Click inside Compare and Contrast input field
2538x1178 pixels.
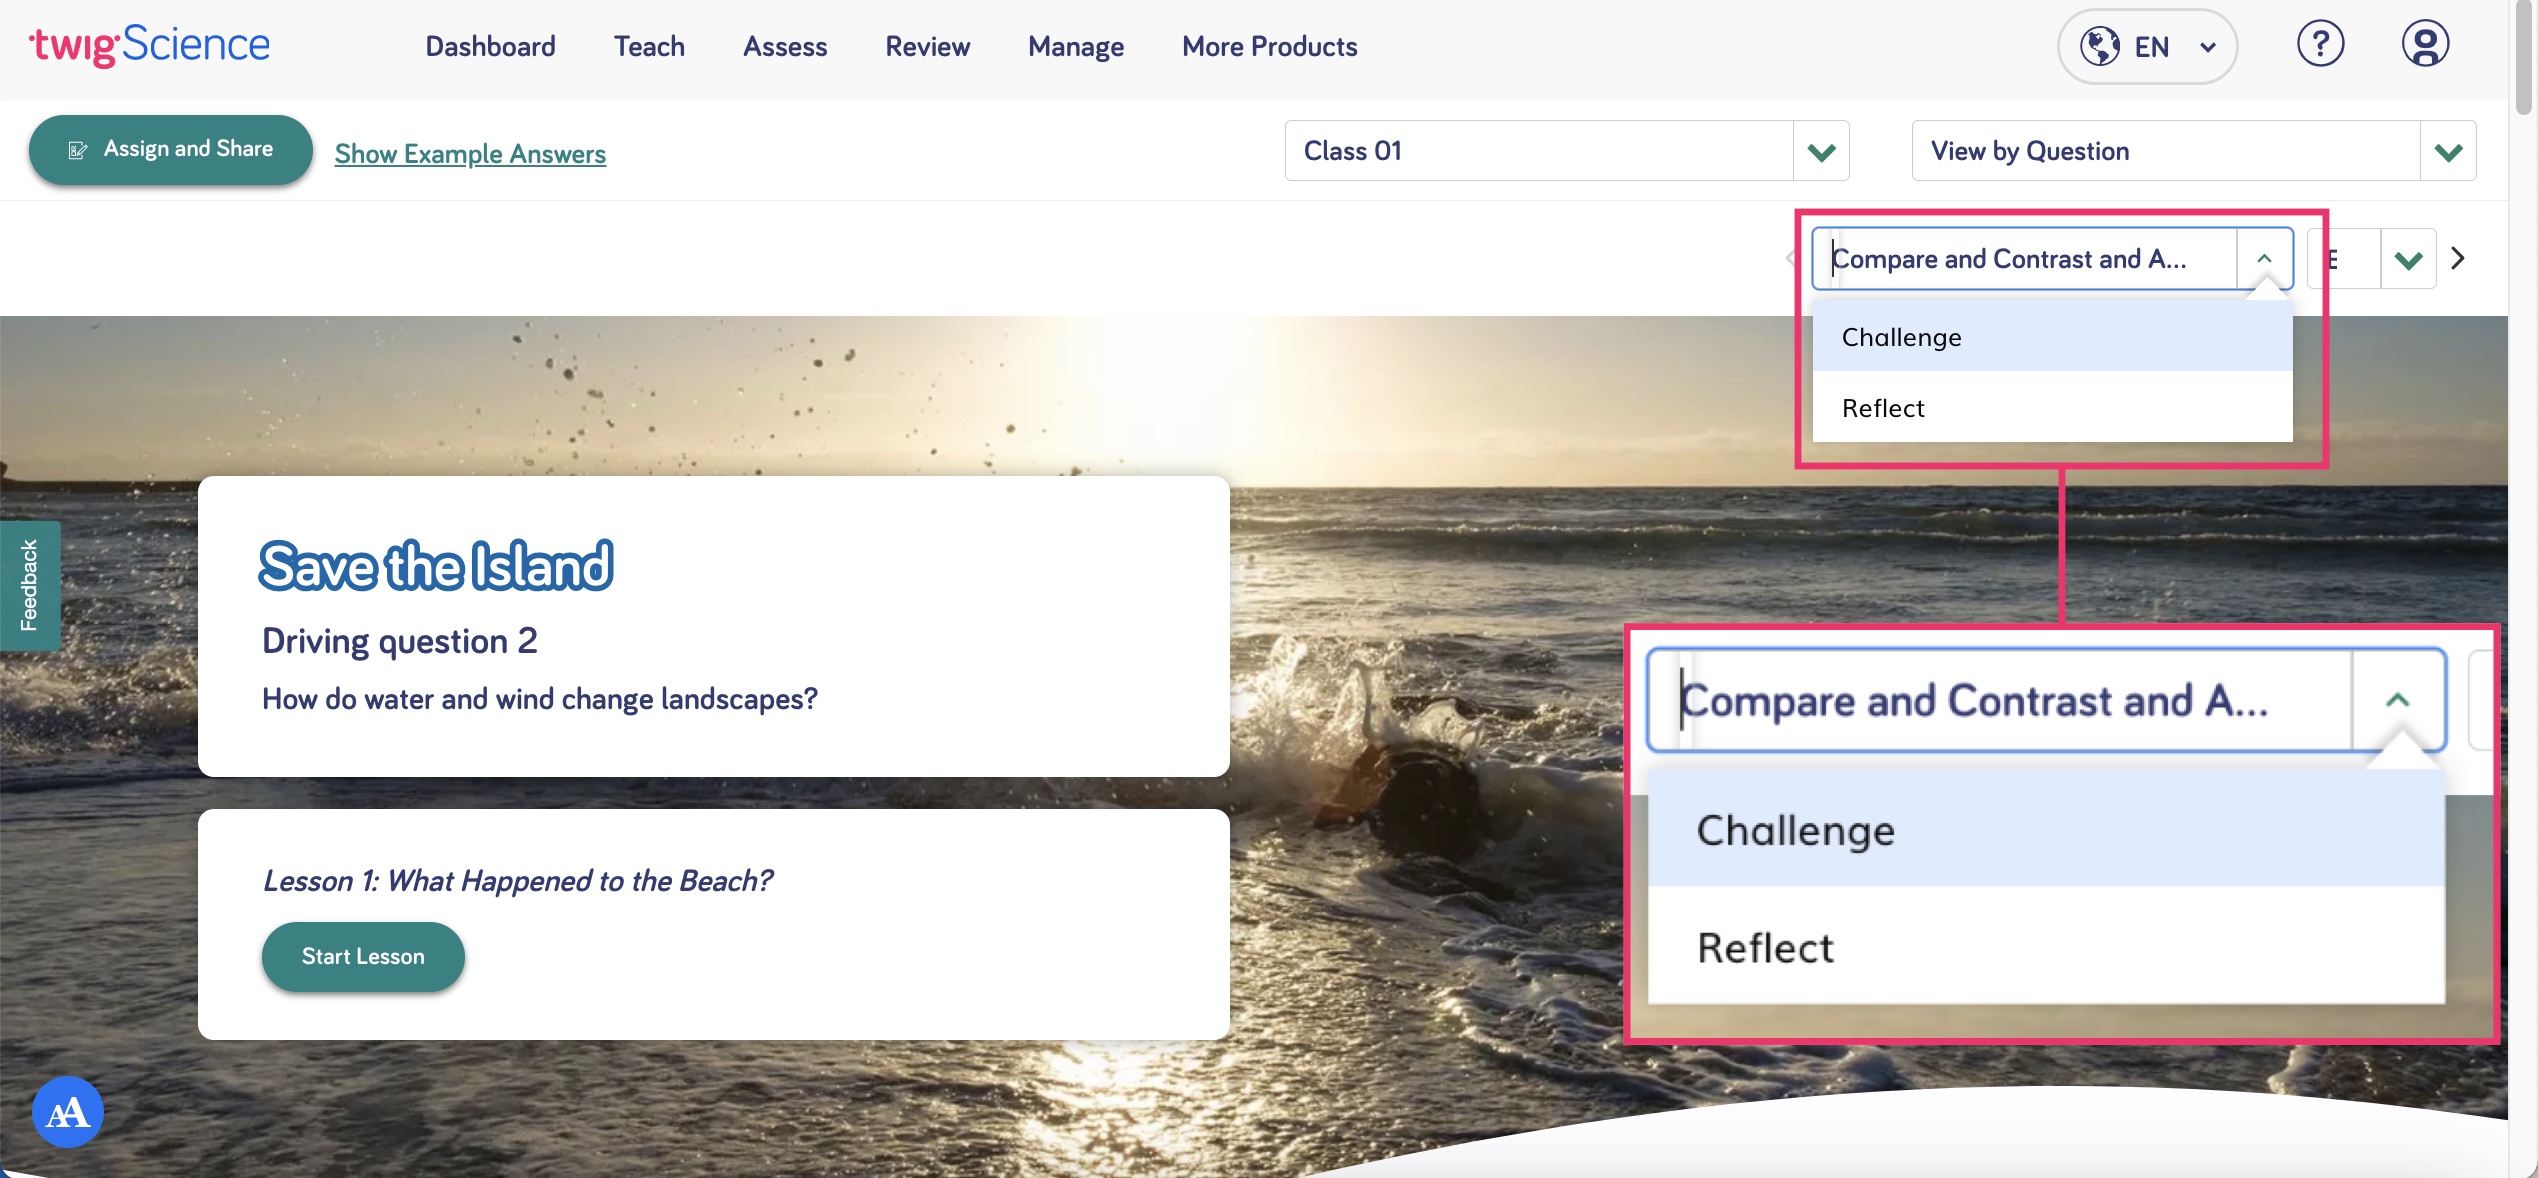coord(2026,259)
